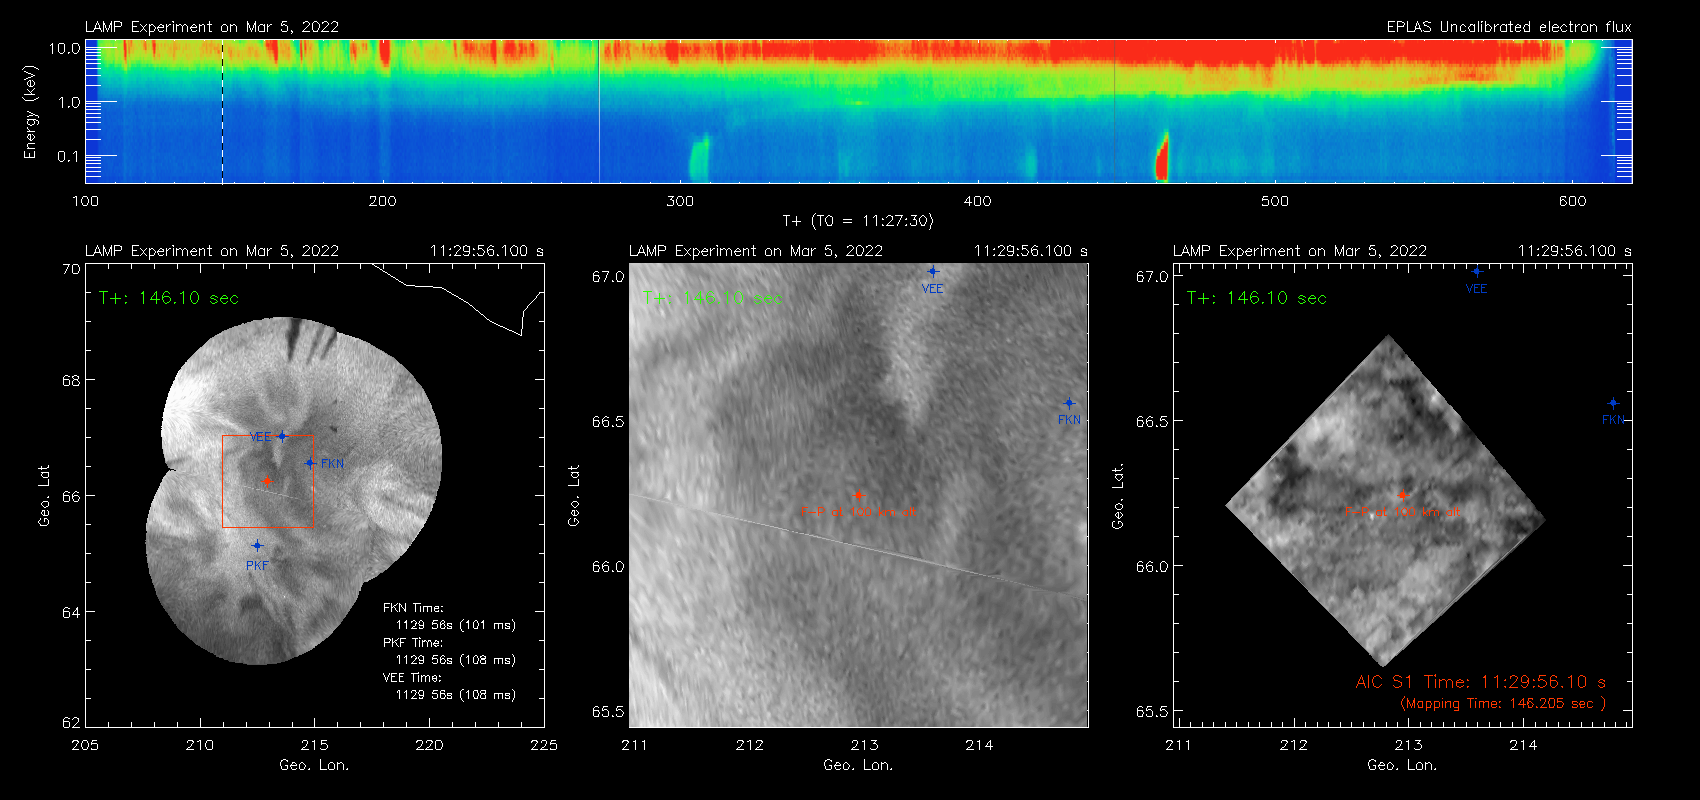
Task: Click the "Energy (keV)" axis label
Action: point(30,112)
